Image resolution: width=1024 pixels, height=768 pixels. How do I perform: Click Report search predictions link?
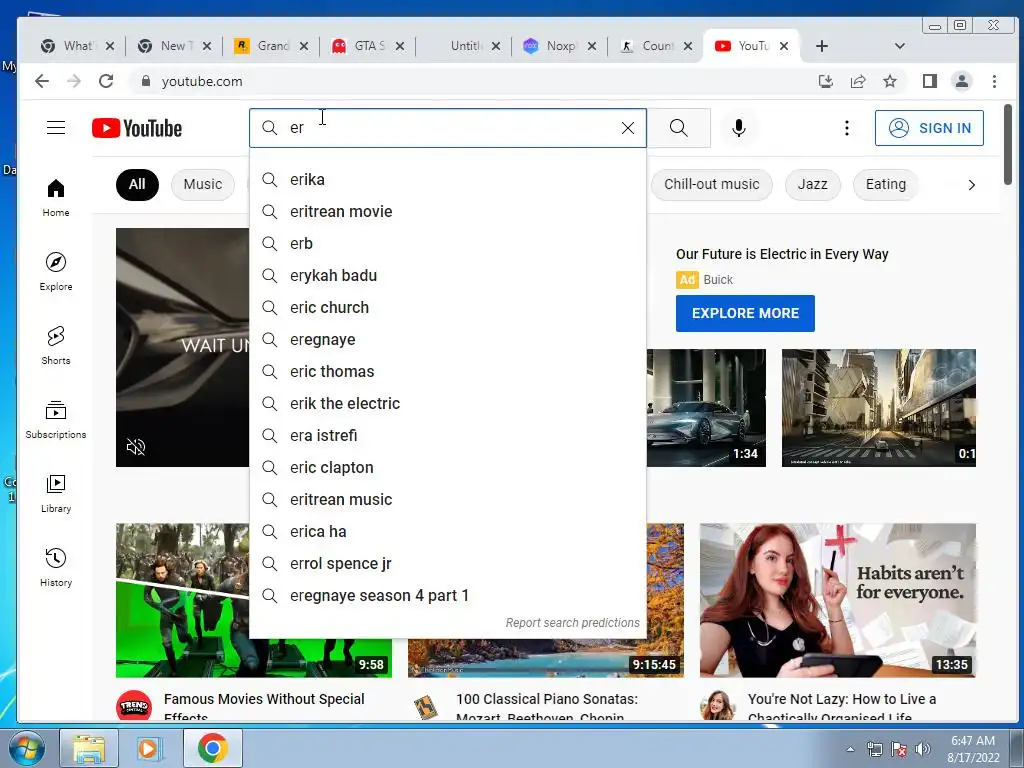click(572, 623)
